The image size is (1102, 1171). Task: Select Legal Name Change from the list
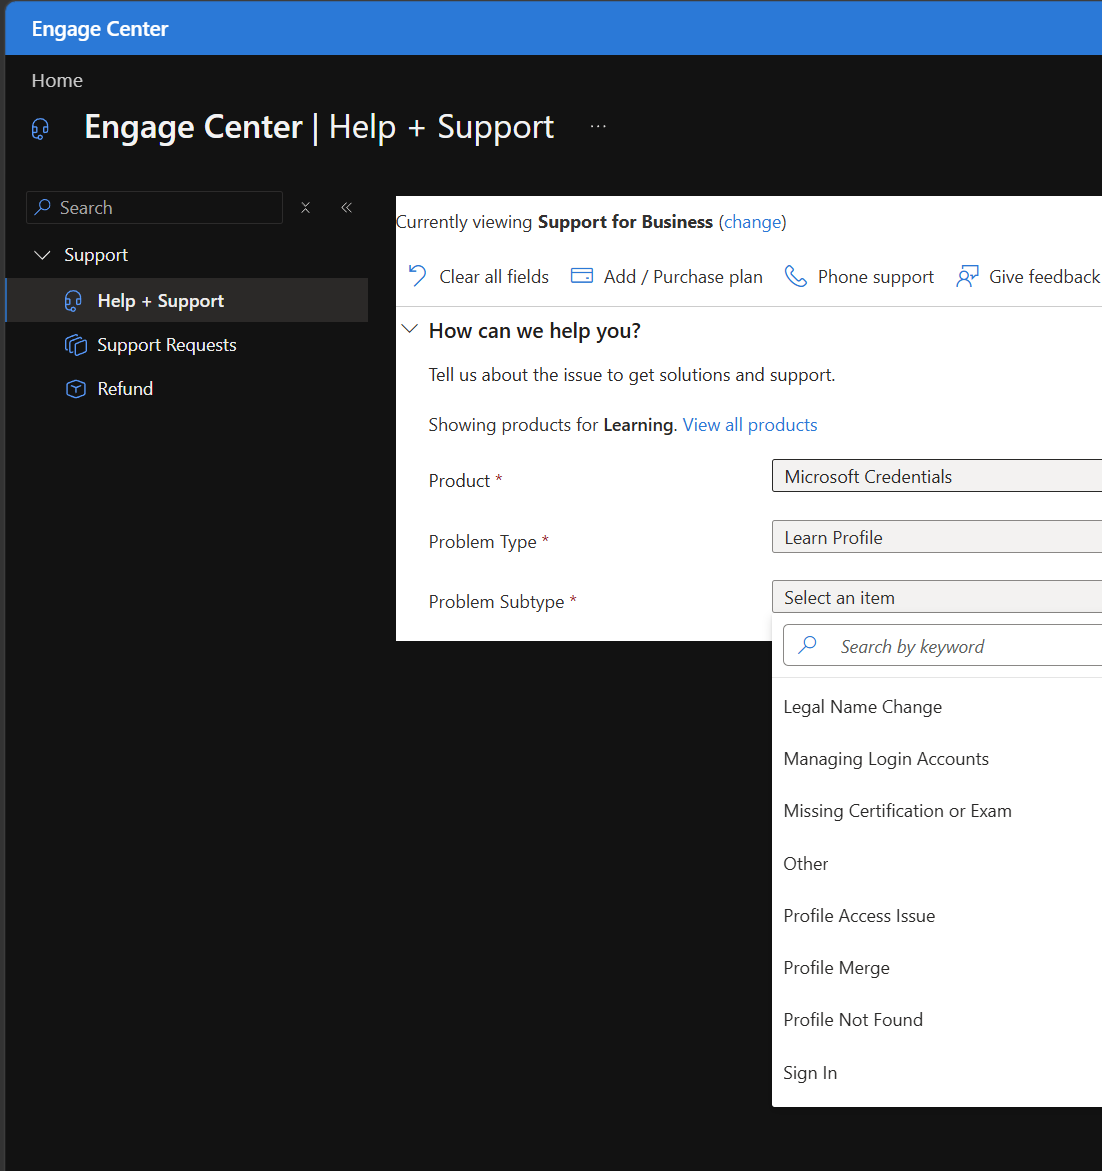tap(937, 707)
